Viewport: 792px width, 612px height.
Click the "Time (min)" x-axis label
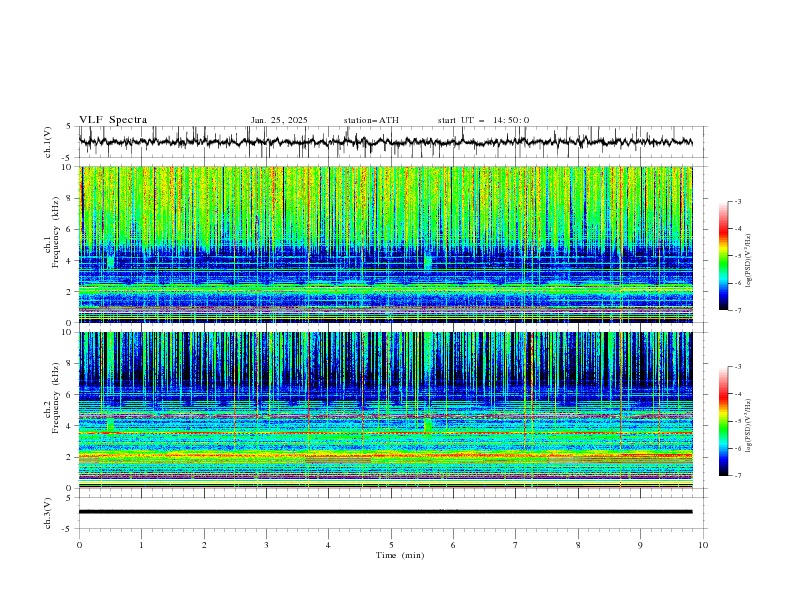point(400,555)
